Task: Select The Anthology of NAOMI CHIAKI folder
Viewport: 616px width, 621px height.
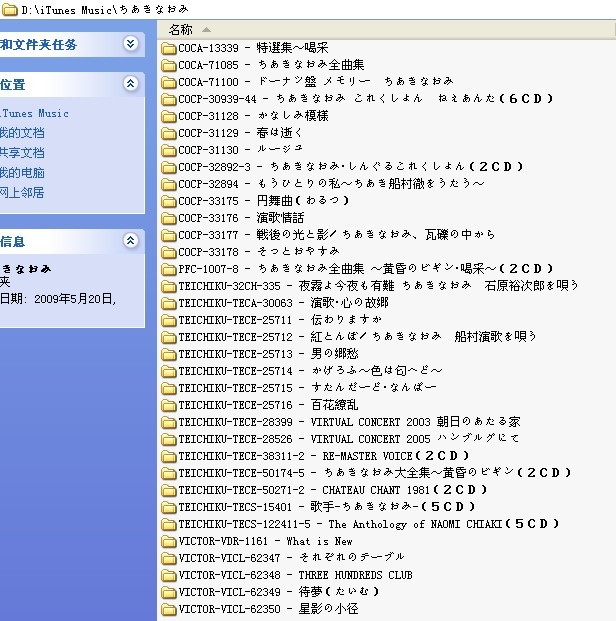Action: (369, 524)
